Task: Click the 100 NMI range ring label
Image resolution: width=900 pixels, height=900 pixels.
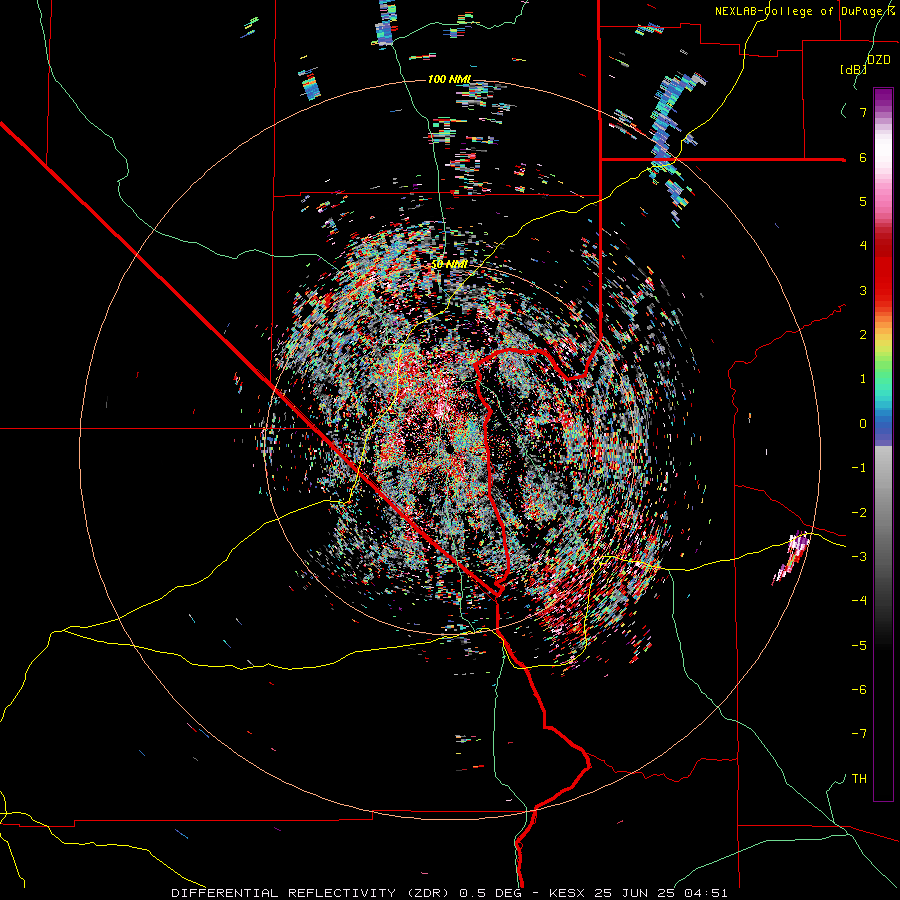Action: click(x=449, y=79)
